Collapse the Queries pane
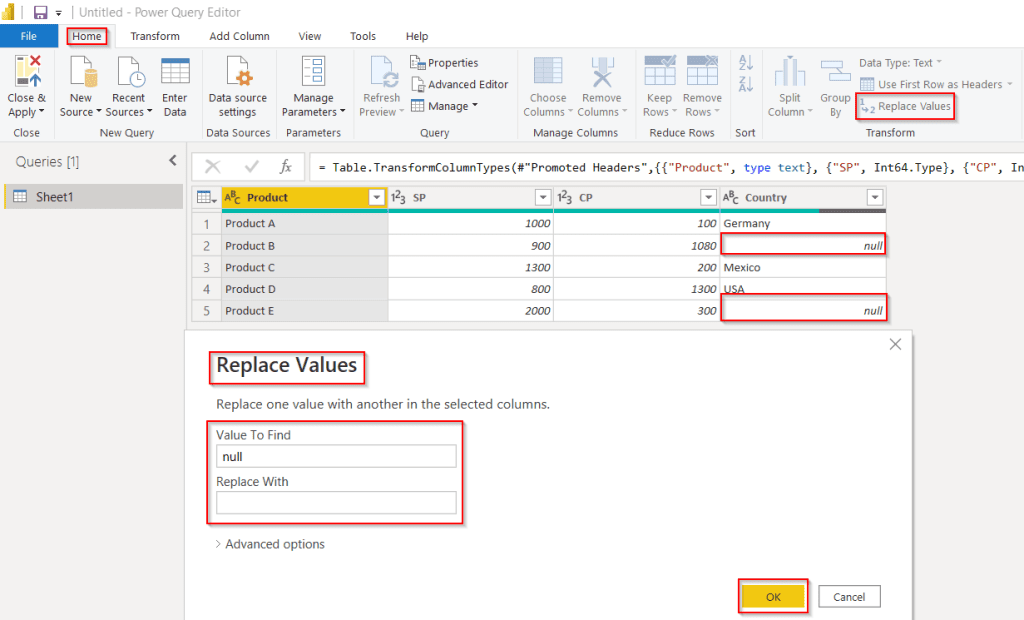Image resolution: width=1024 pixels, height=620 pixels. coord(172,160)
